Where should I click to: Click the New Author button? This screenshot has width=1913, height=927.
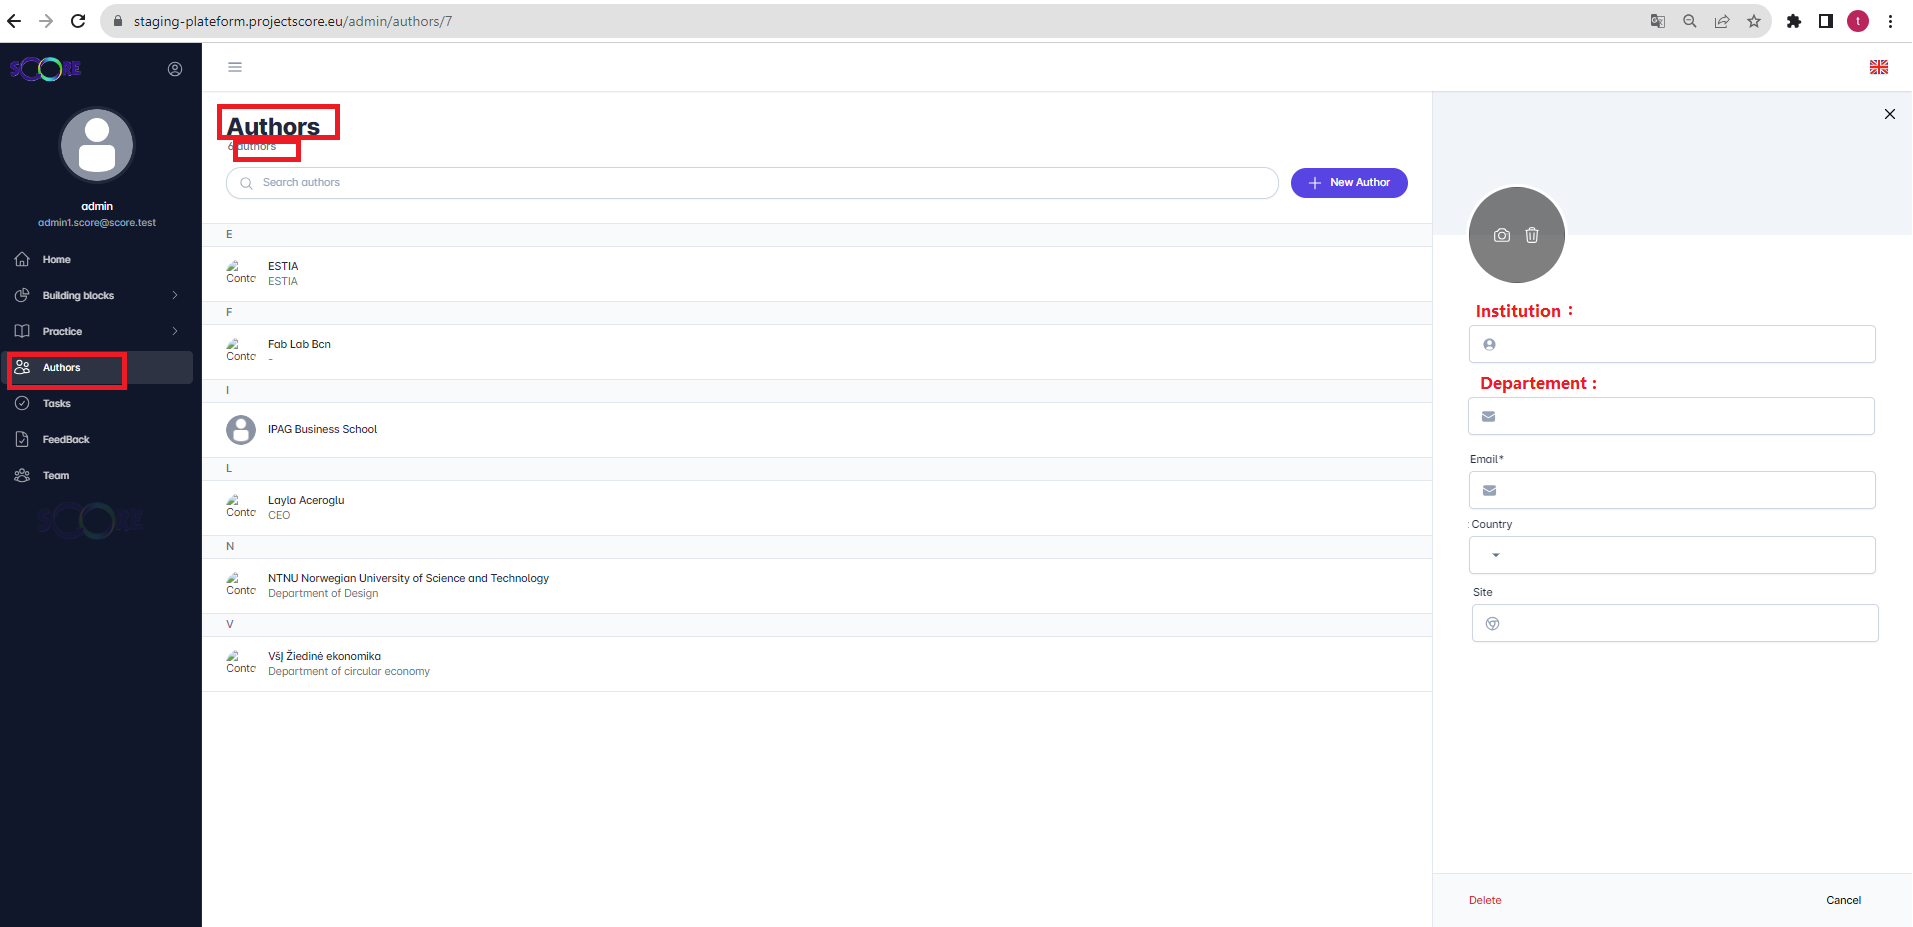tap(1348, 183)
